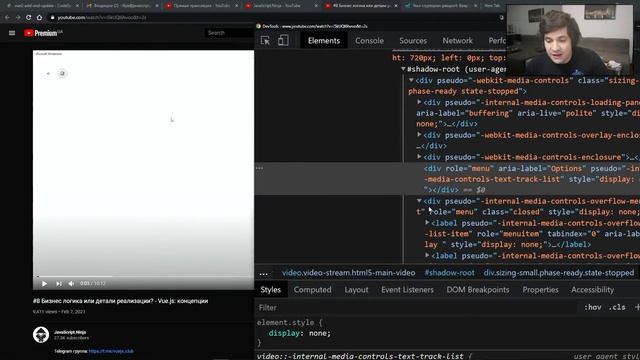This screenshot has width=640, height=360.
Task: Select the #shadow-root breadcrumb
Action: (449, 273)
